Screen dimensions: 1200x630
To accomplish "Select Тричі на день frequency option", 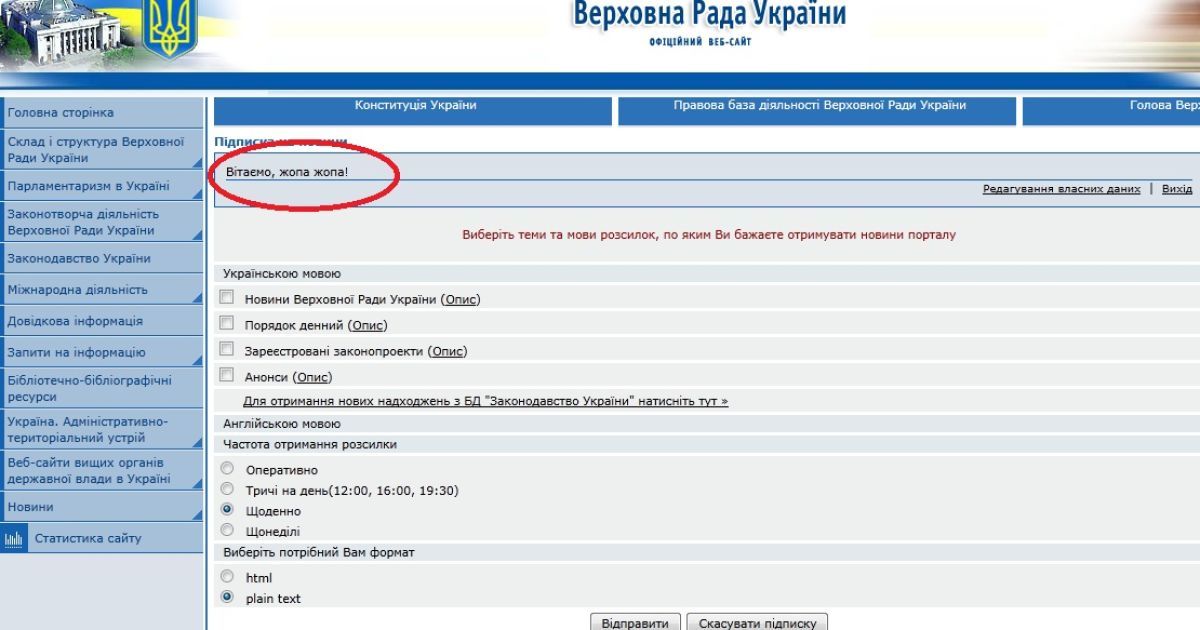I will [x=227, y=489].
